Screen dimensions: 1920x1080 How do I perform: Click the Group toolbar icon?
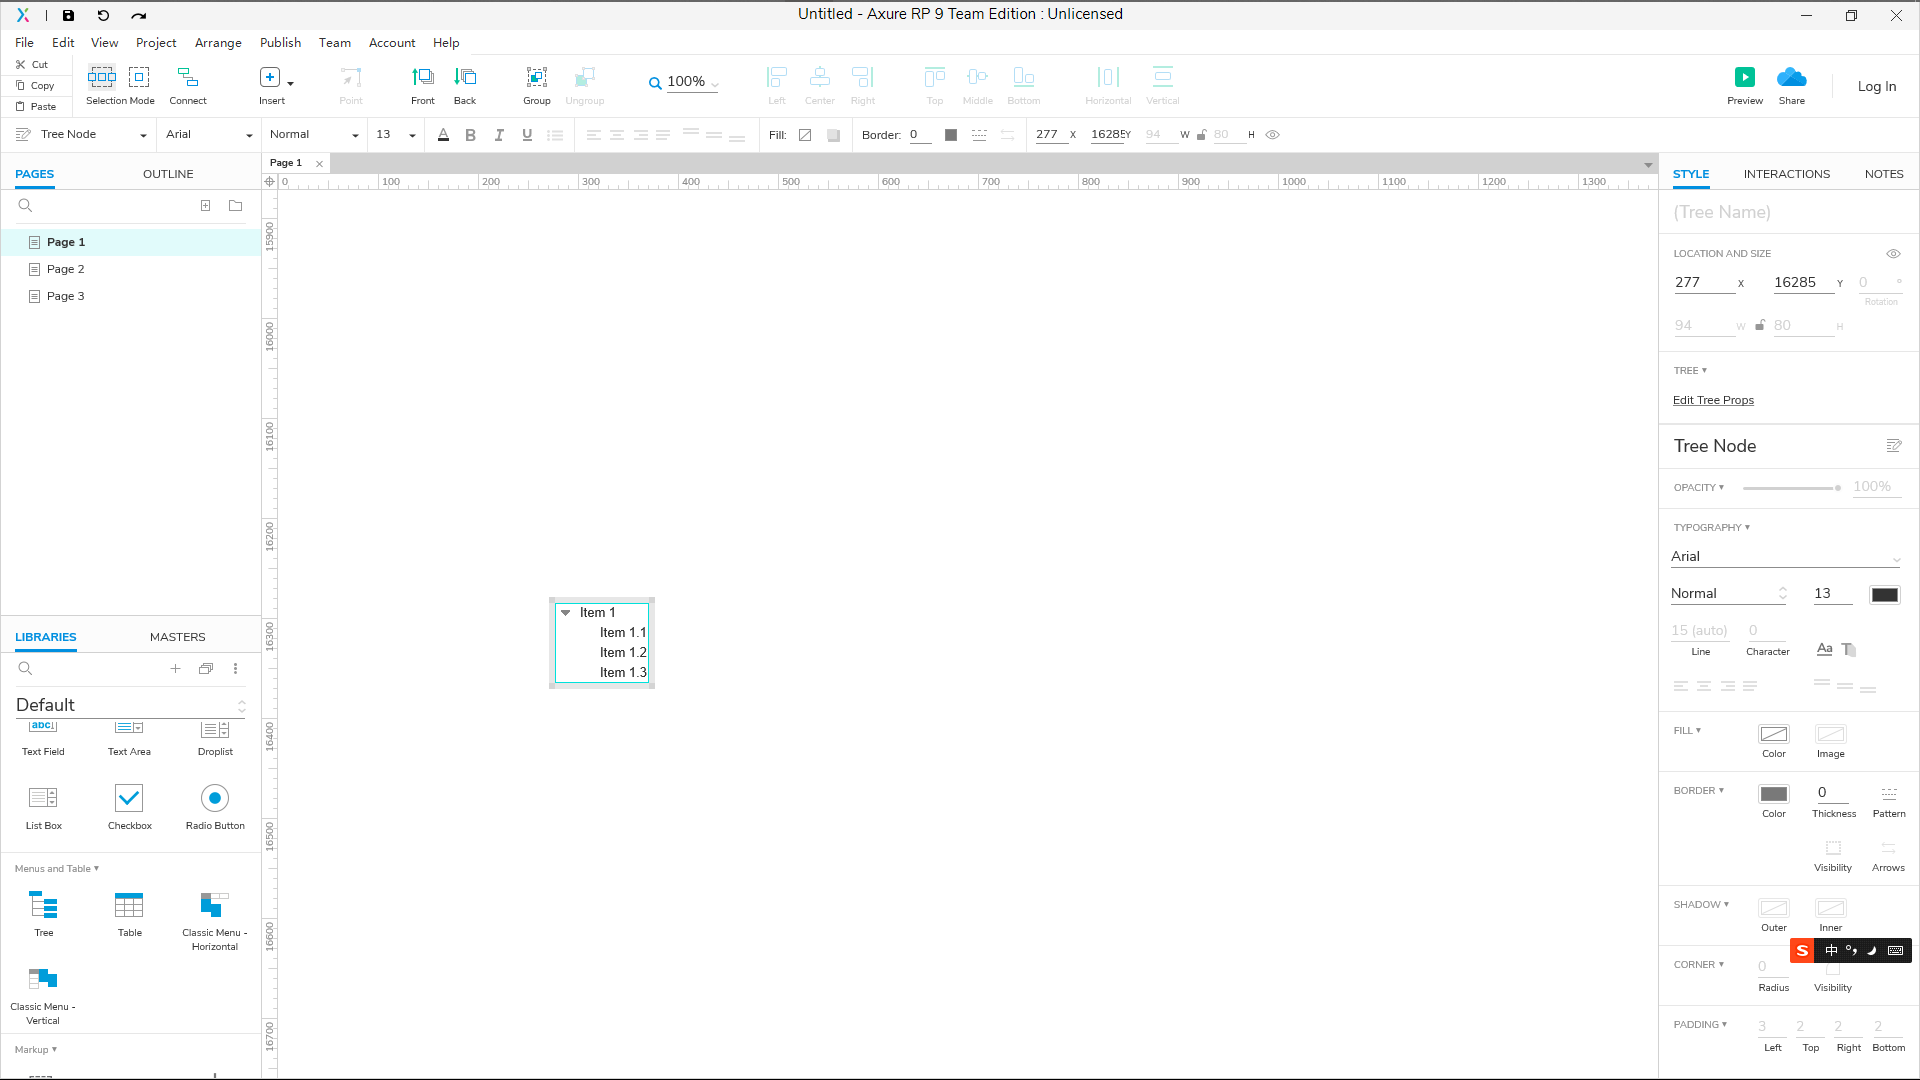pos(536,78)
